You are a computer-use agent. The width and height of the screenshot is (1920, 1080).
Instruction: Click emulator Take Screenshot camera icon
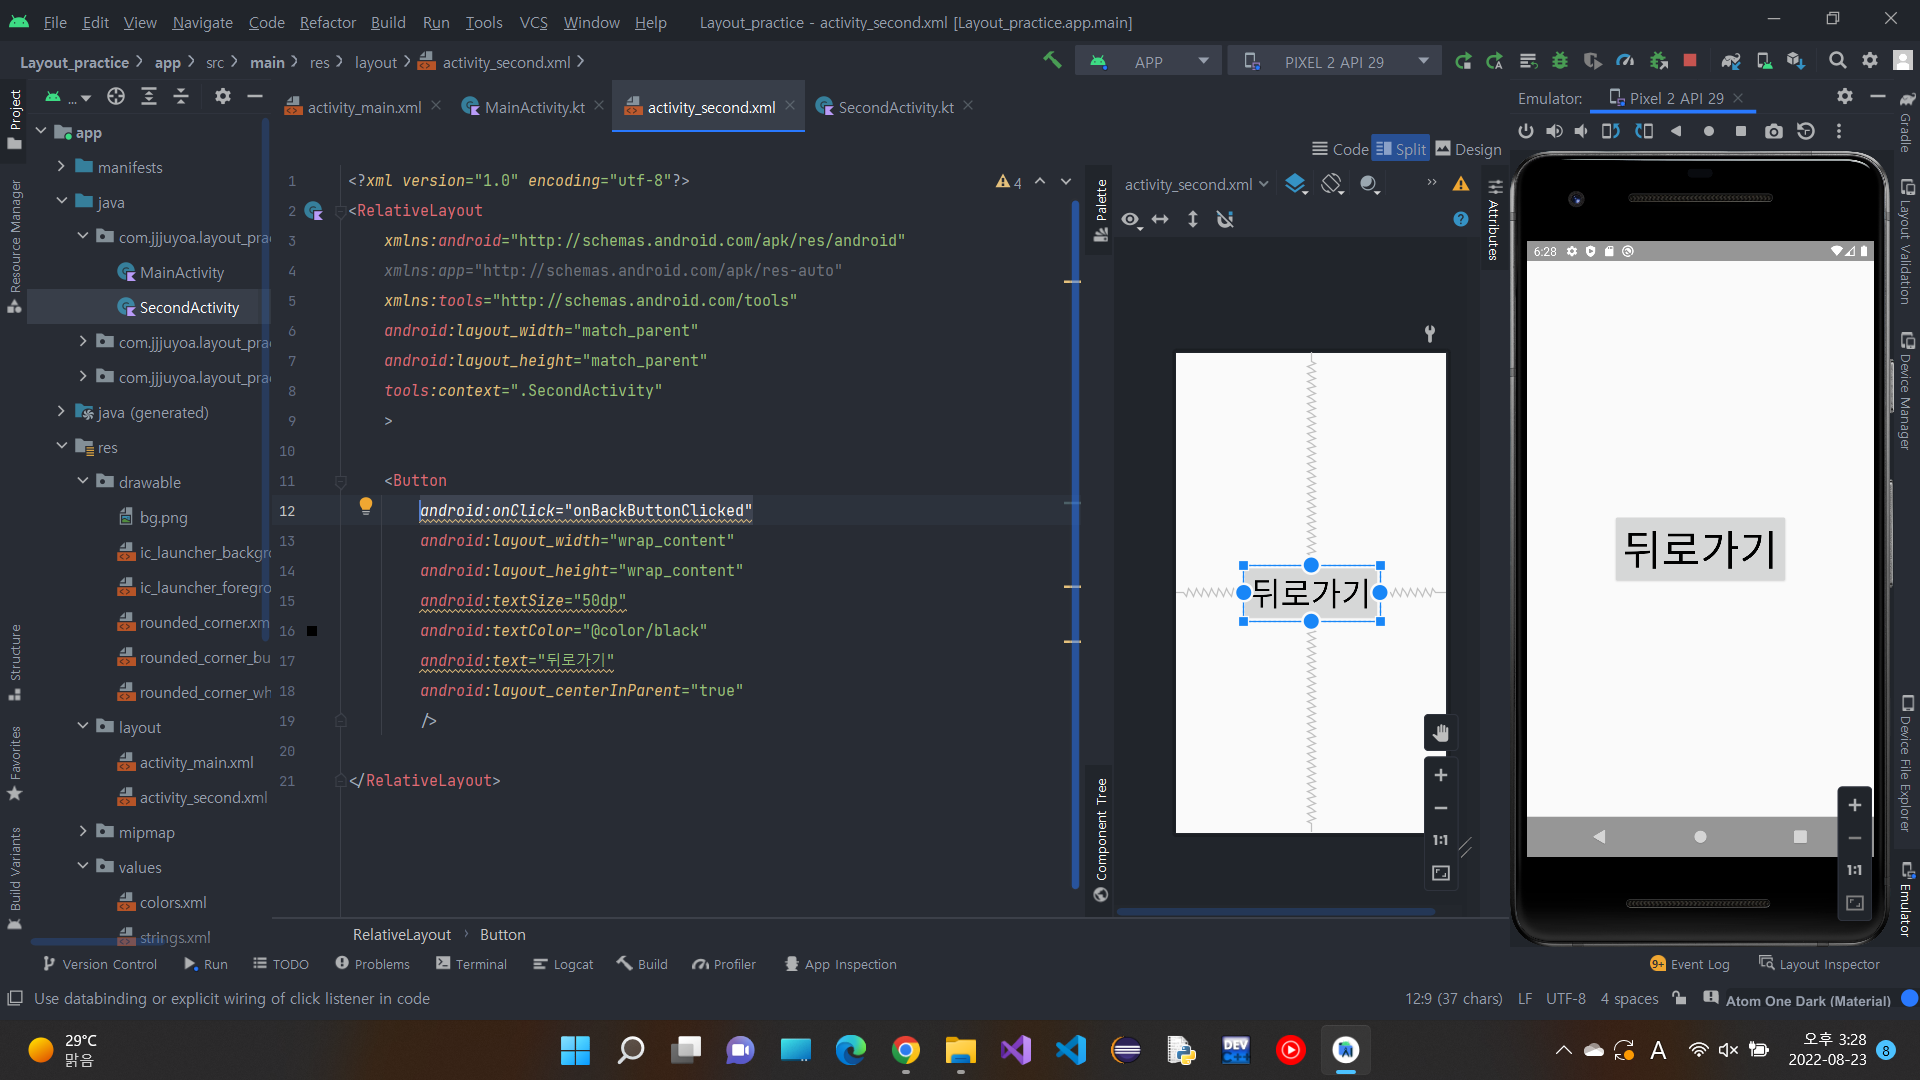(1773, 131)
